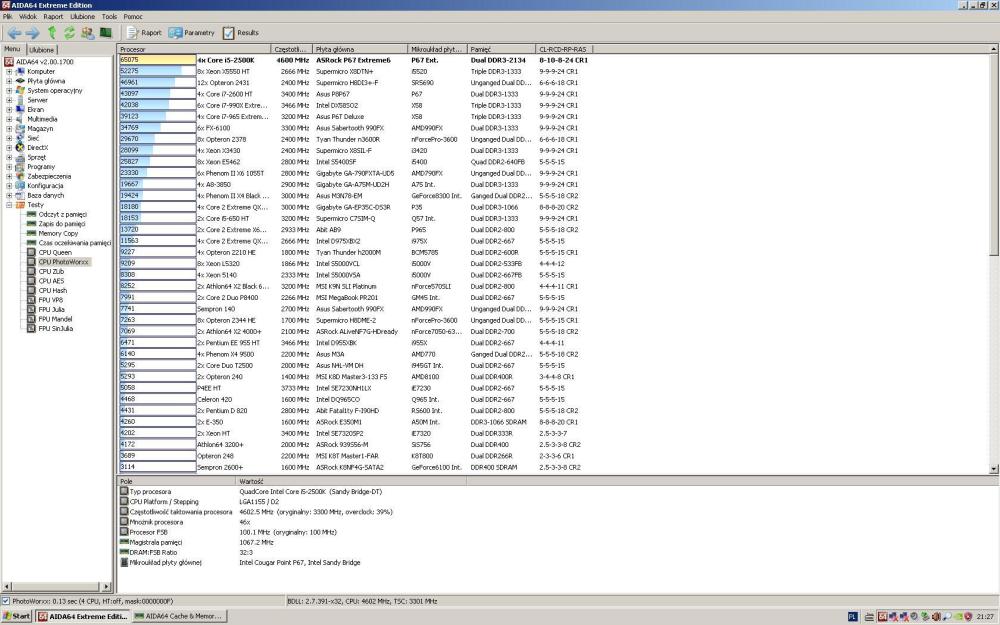The image size is (1000, 625).
Task: Open the AIDA64 system tray icon
Action: pos(882,616)
